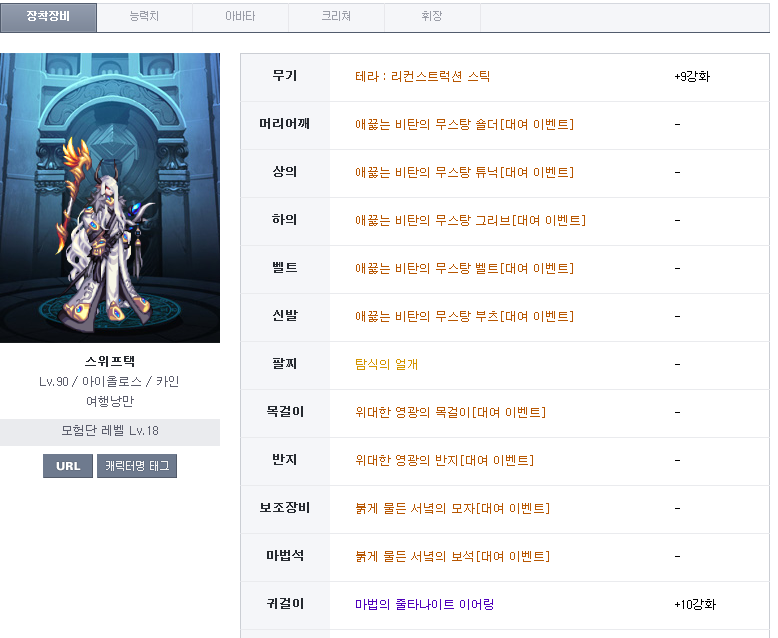Viewport: 778px width, 638px height.
Task: Open 애끓는 비탄의 무스탕 튜닉 item
Action: point(464,172)
